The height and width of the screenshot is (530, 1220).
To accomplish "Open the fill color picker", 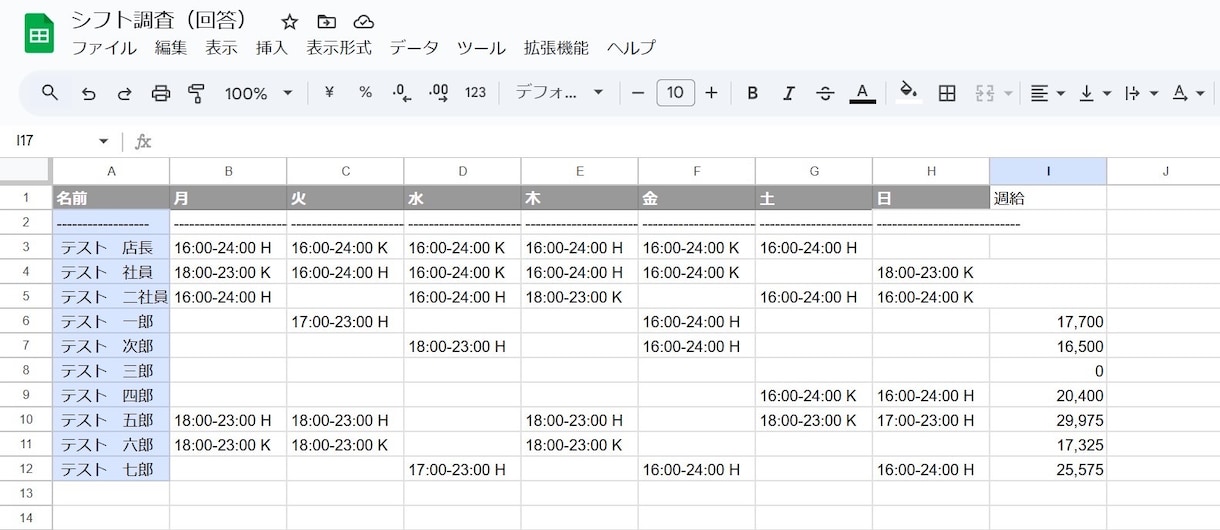I will pos(908,93).
